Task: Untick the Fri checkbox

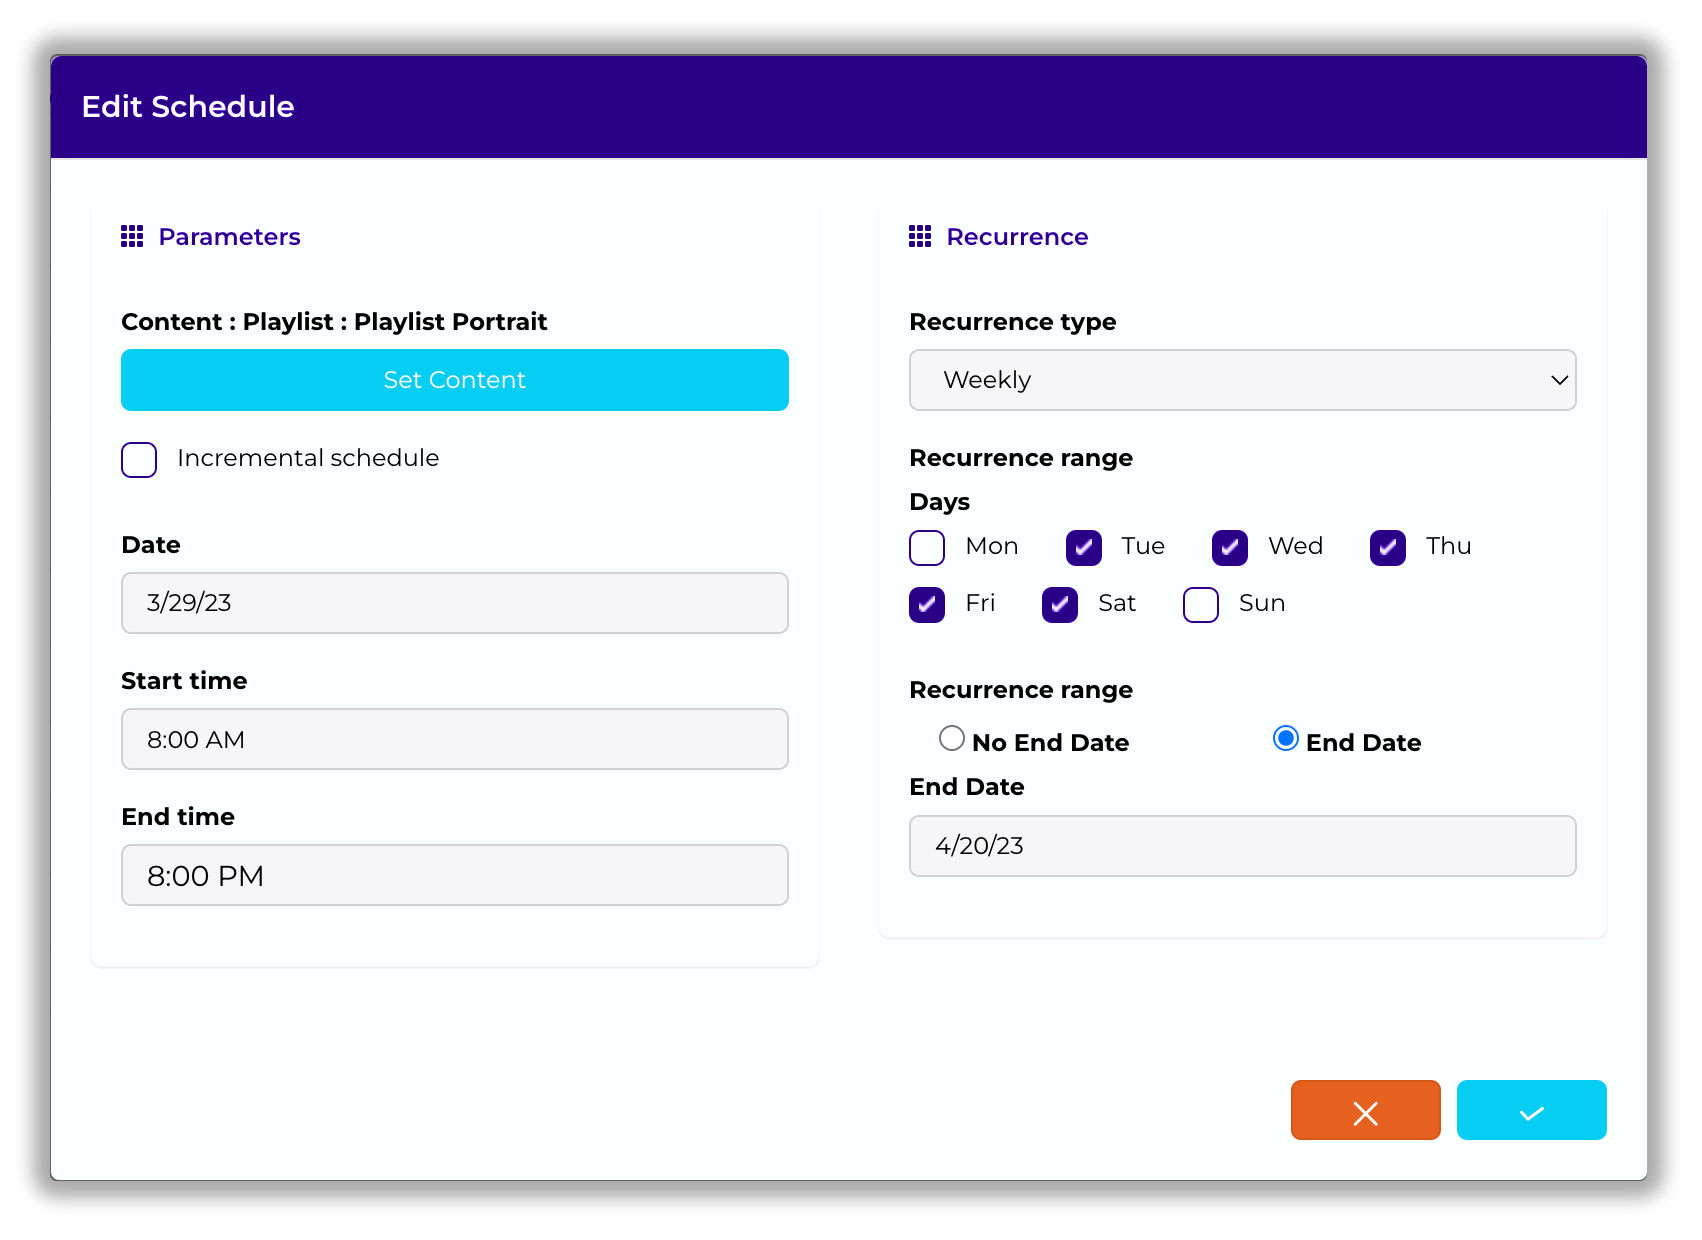Action: 927,604
